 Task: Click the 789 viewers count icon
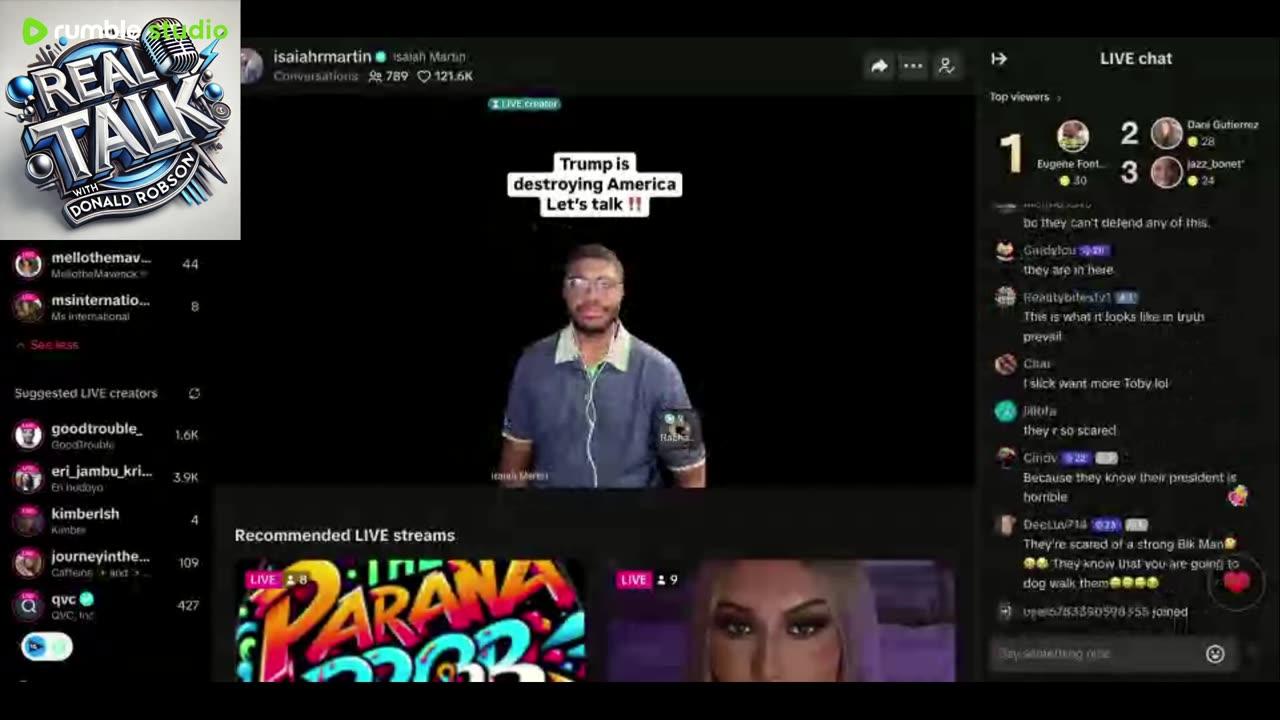375,76
